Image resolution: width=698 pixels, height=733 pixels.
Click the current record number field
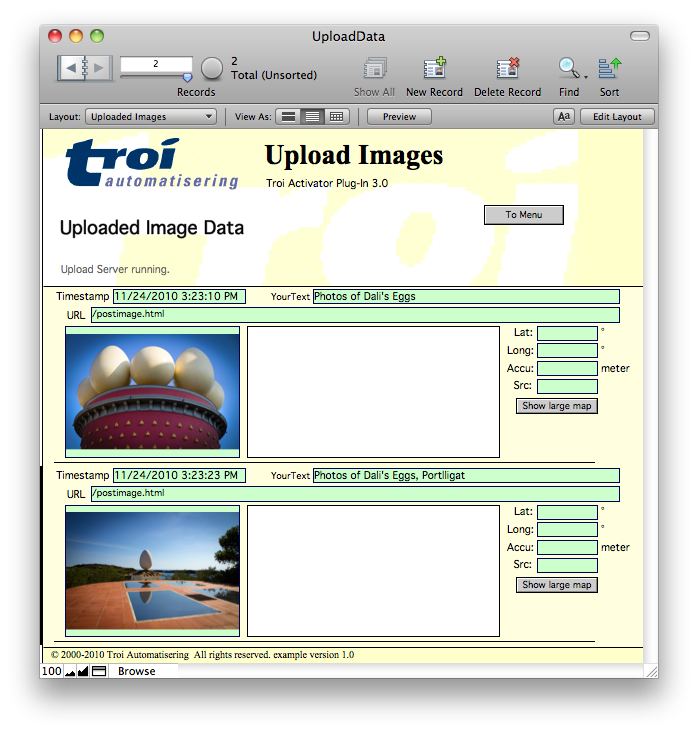(x=156, y=64)
